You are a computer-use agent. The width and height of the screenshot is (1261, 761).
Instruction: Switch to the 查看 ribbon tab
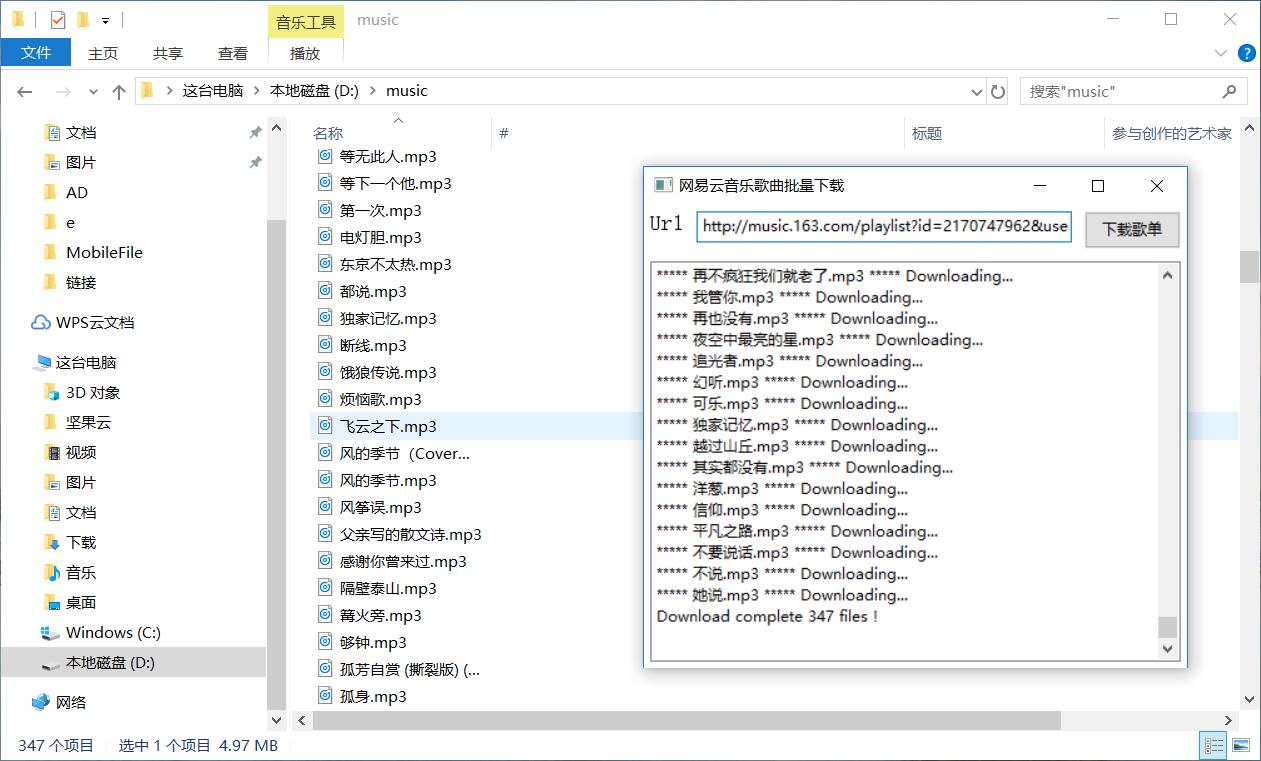coord(232,53)
